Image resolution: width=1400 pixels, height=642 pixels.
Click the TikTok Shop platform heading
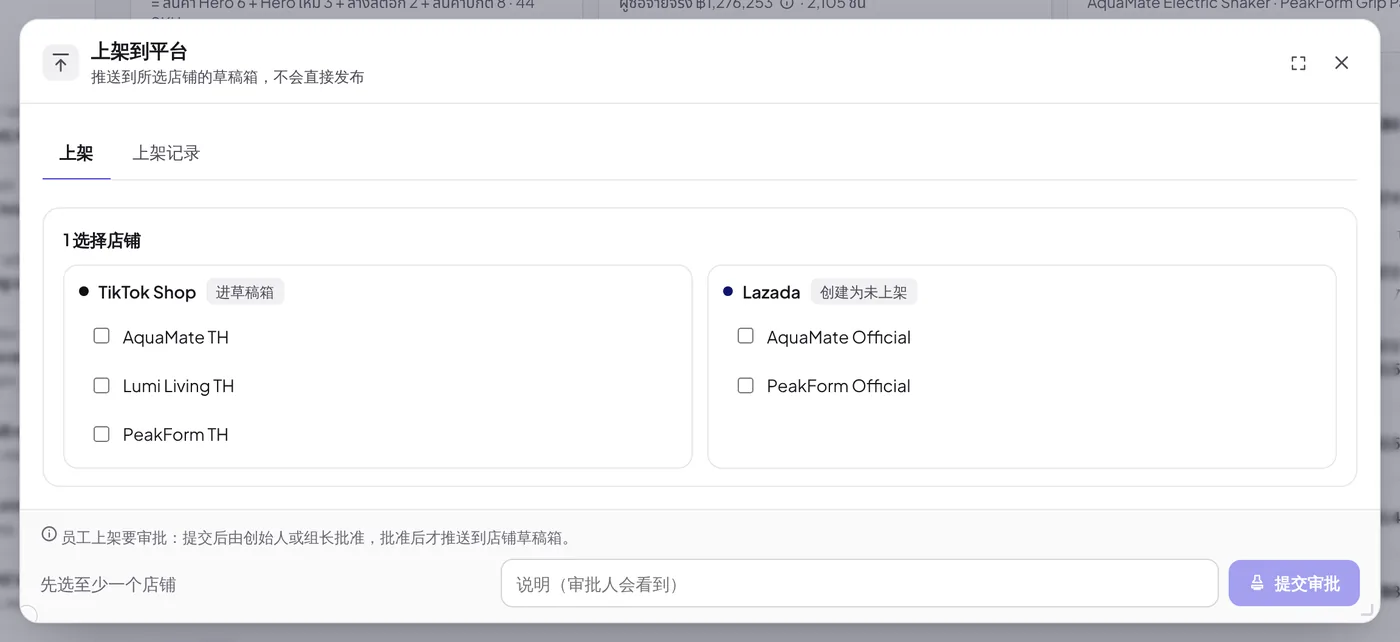147,292
